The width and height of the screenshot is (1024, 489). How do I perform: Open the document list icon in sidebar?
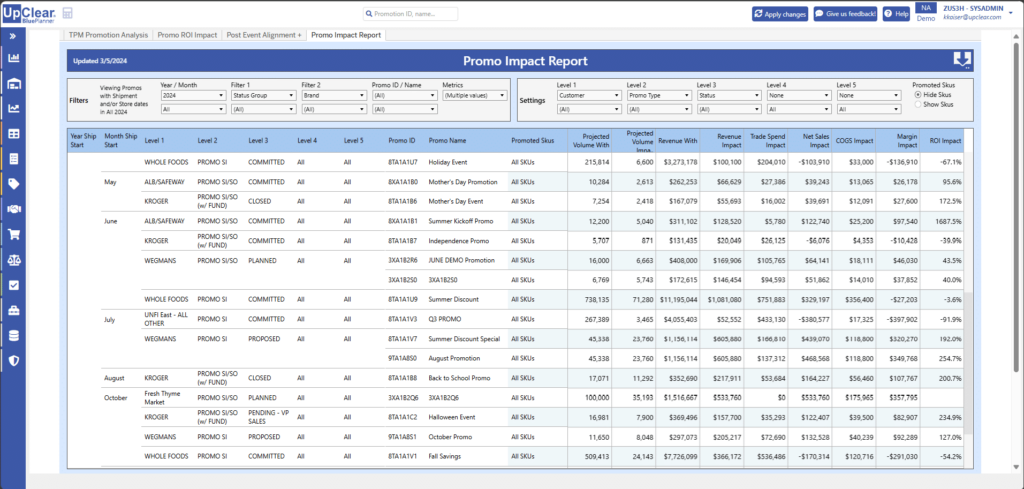point(13,159)
